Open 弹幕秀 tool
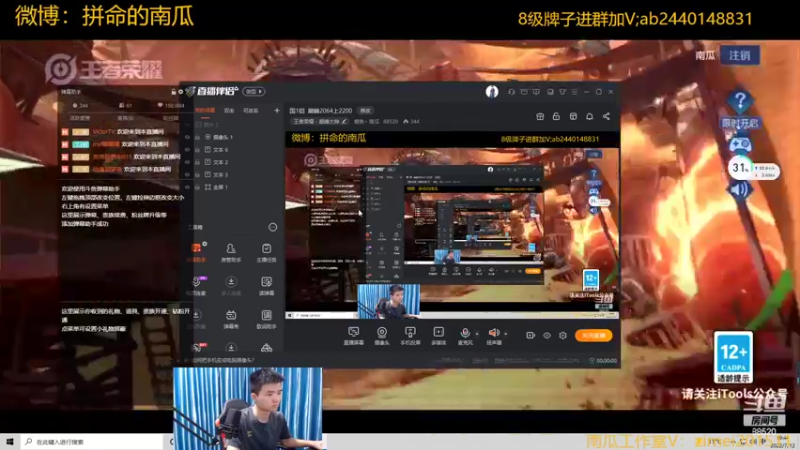The height and width of the screenshot is (450, 800). [x=231, y=319]
